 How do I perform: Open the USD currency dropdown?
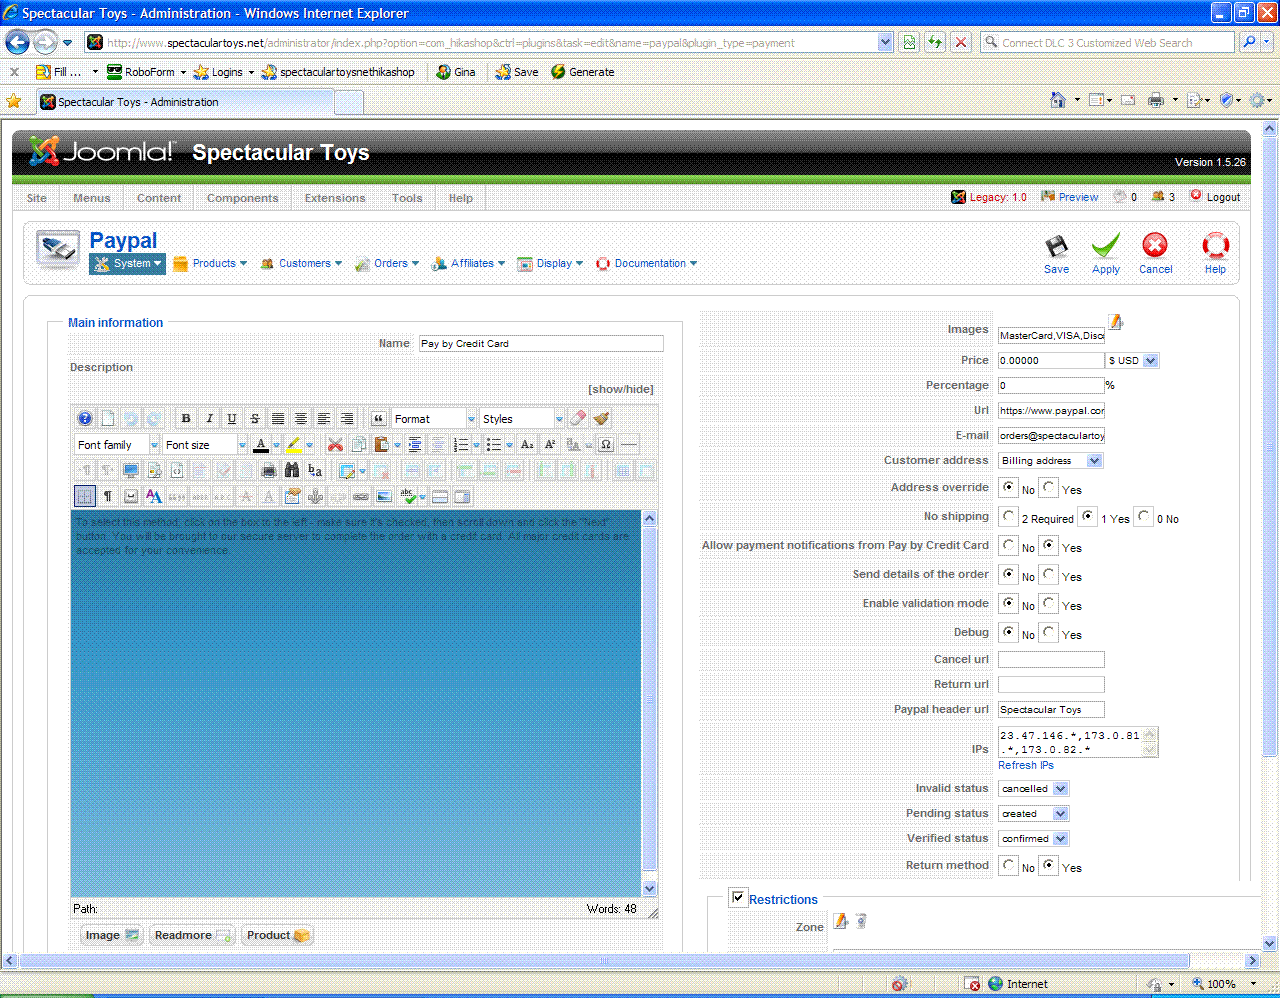[x=1132, y=360]
